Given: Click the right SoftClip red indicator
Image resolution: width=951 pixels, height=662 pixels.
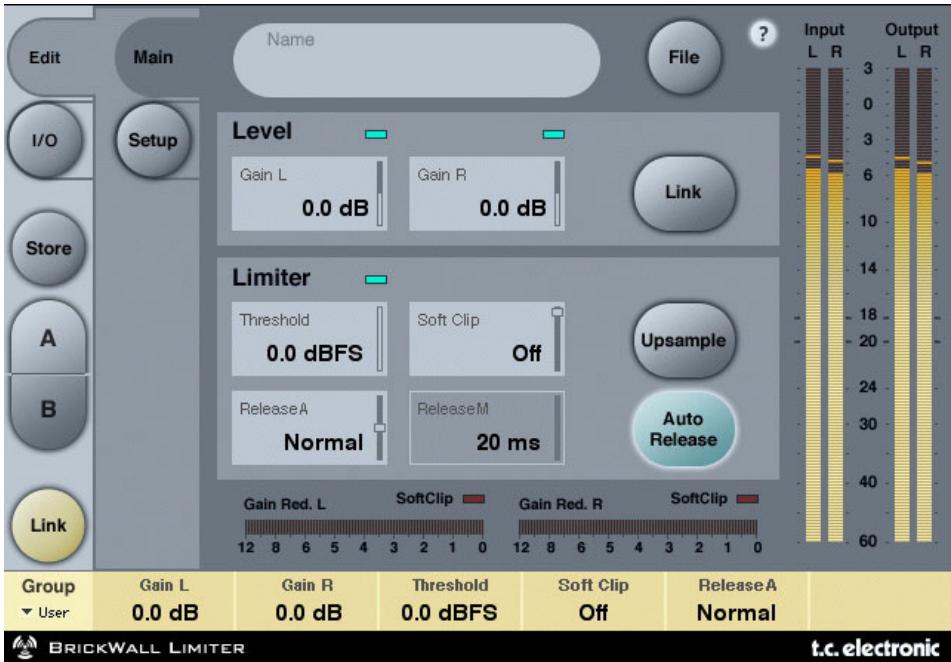Looking at the screenshot, I should tap(747, 499).
